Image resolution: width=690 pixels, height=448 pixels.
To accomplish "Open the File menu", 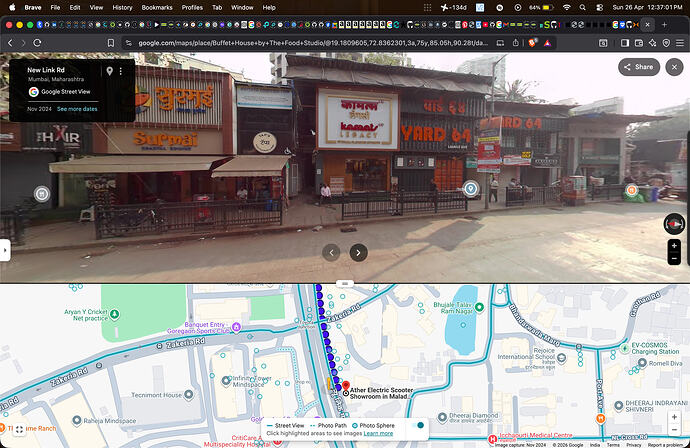I will (55, 7).
